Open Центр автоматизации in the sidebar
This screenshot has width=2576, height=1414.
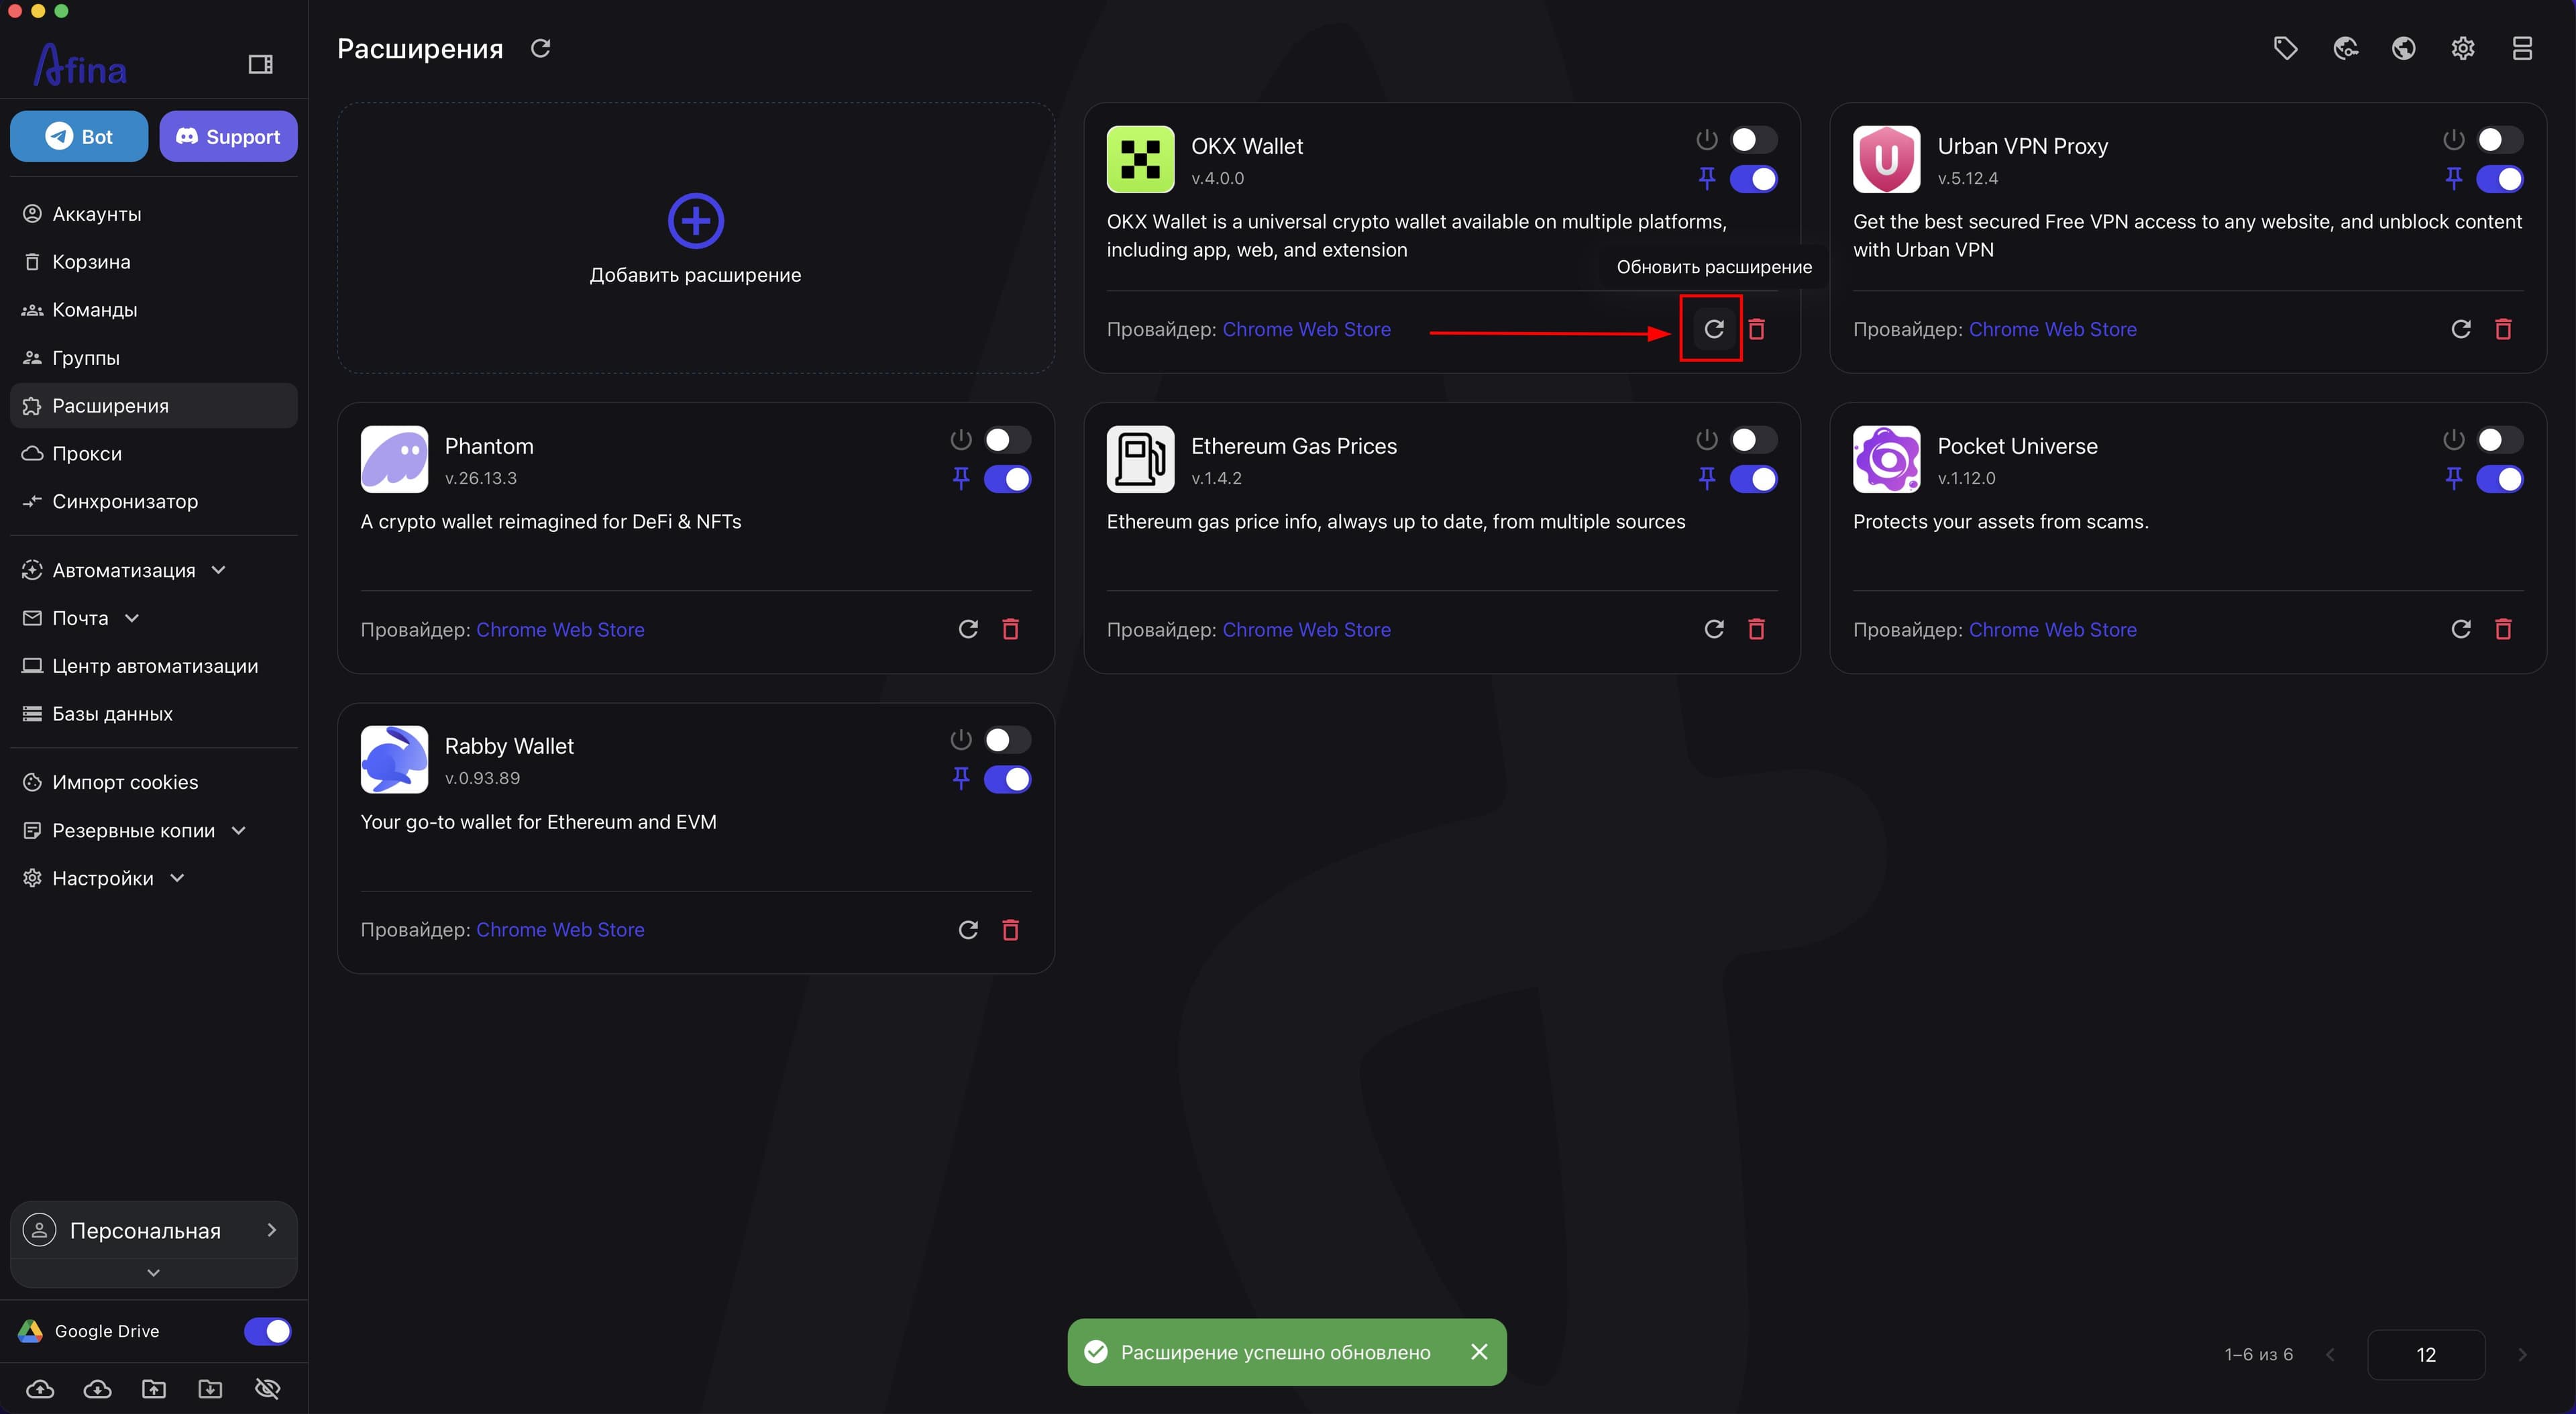[153, 666]
